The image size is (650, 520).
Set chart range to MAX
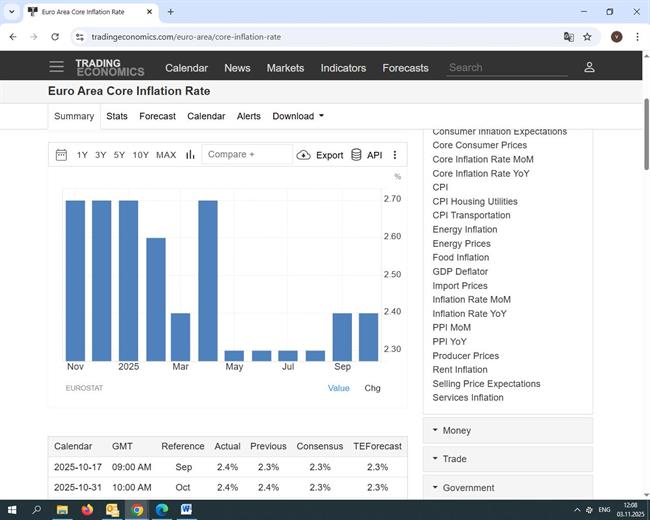pos(166,155)
